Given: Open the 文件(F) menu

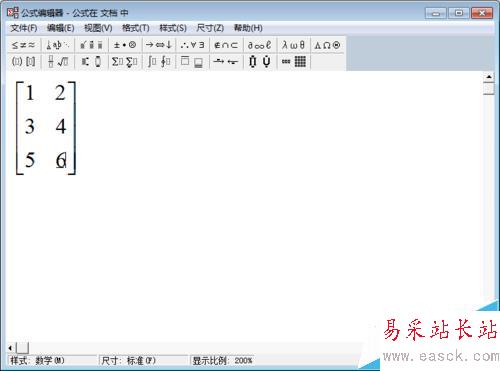Looking at the screenshot, I should [x=24, y=28].
